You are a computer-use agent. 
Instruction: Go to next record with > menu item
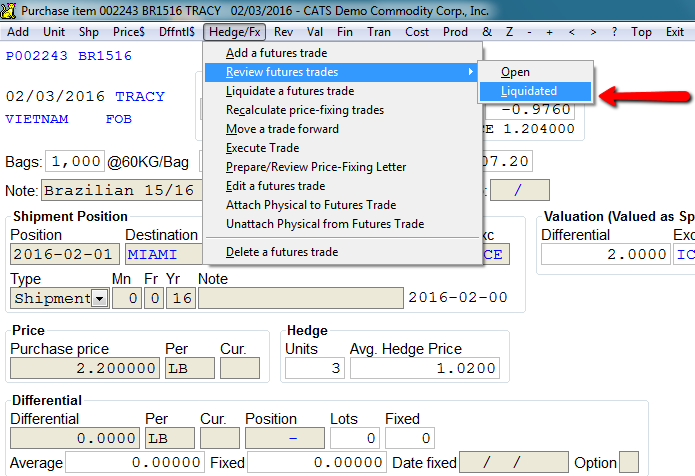pos(593,32)
